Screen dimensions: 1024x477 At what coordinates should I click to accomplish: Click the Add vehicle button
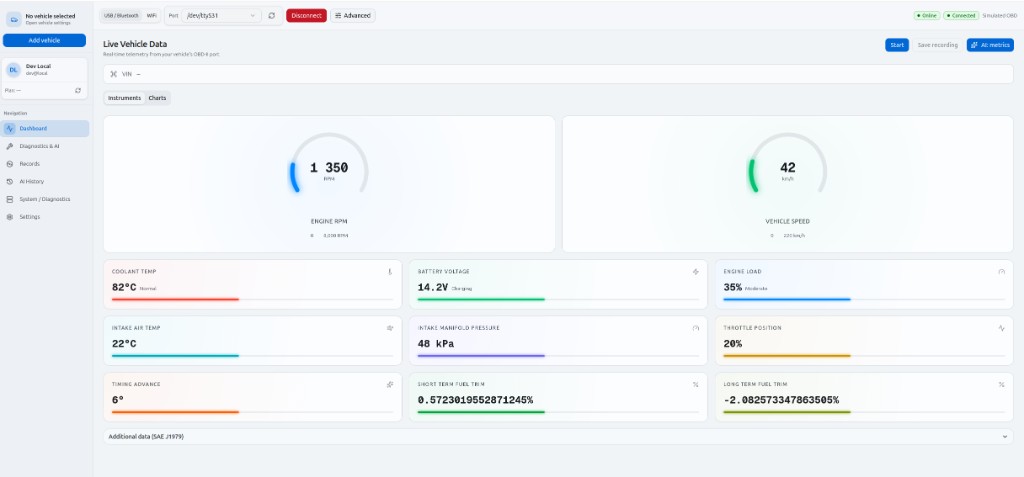[x=44, y=40]
